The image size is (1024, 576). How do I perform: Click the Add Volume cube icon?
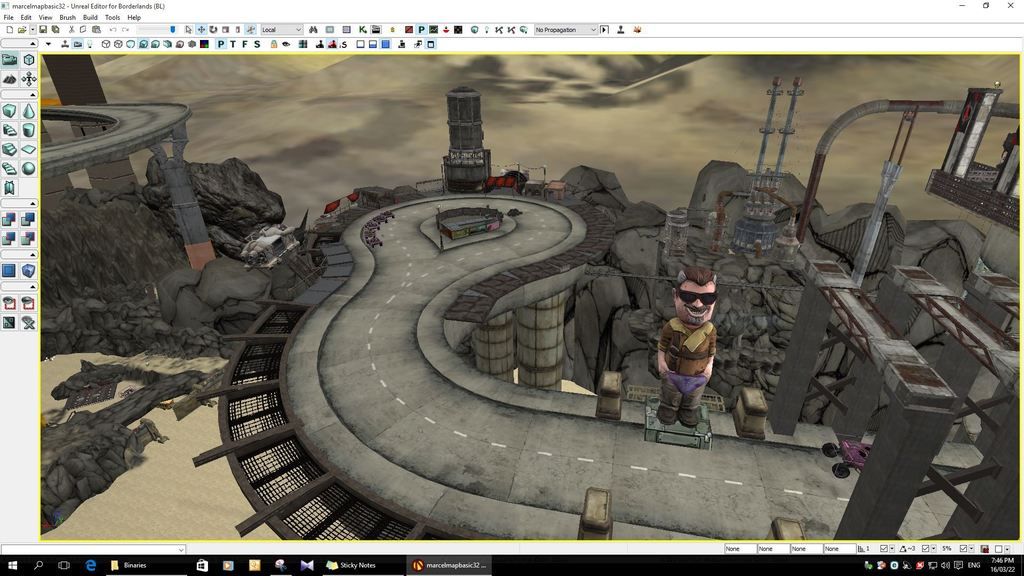pos(29,270)
